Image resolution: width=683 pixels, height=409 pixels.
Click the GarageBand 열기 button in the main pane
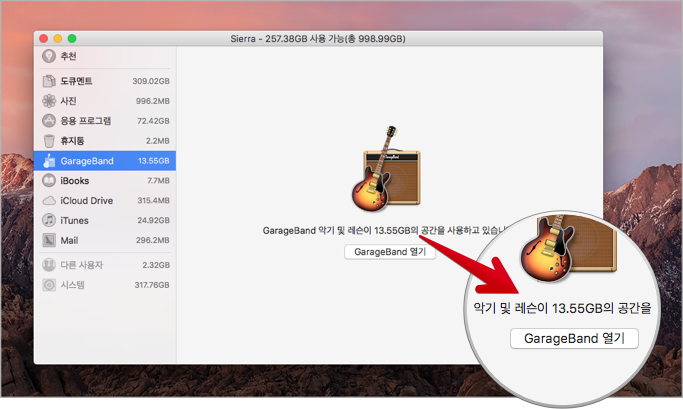pos(390,252)
